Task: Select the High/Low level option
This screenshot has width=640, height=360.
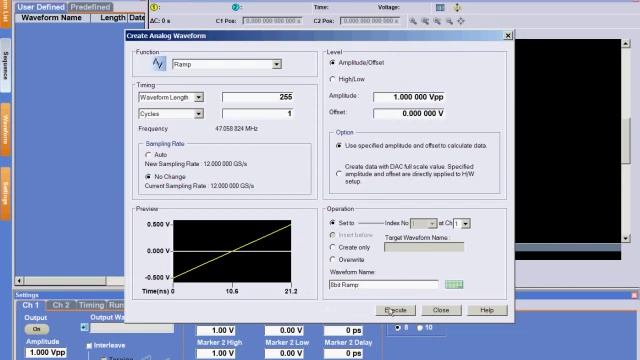Action: point(332,79)
